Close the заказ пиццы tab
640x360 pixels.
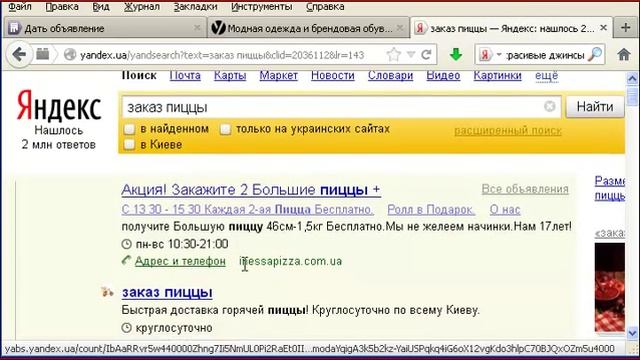603,28
